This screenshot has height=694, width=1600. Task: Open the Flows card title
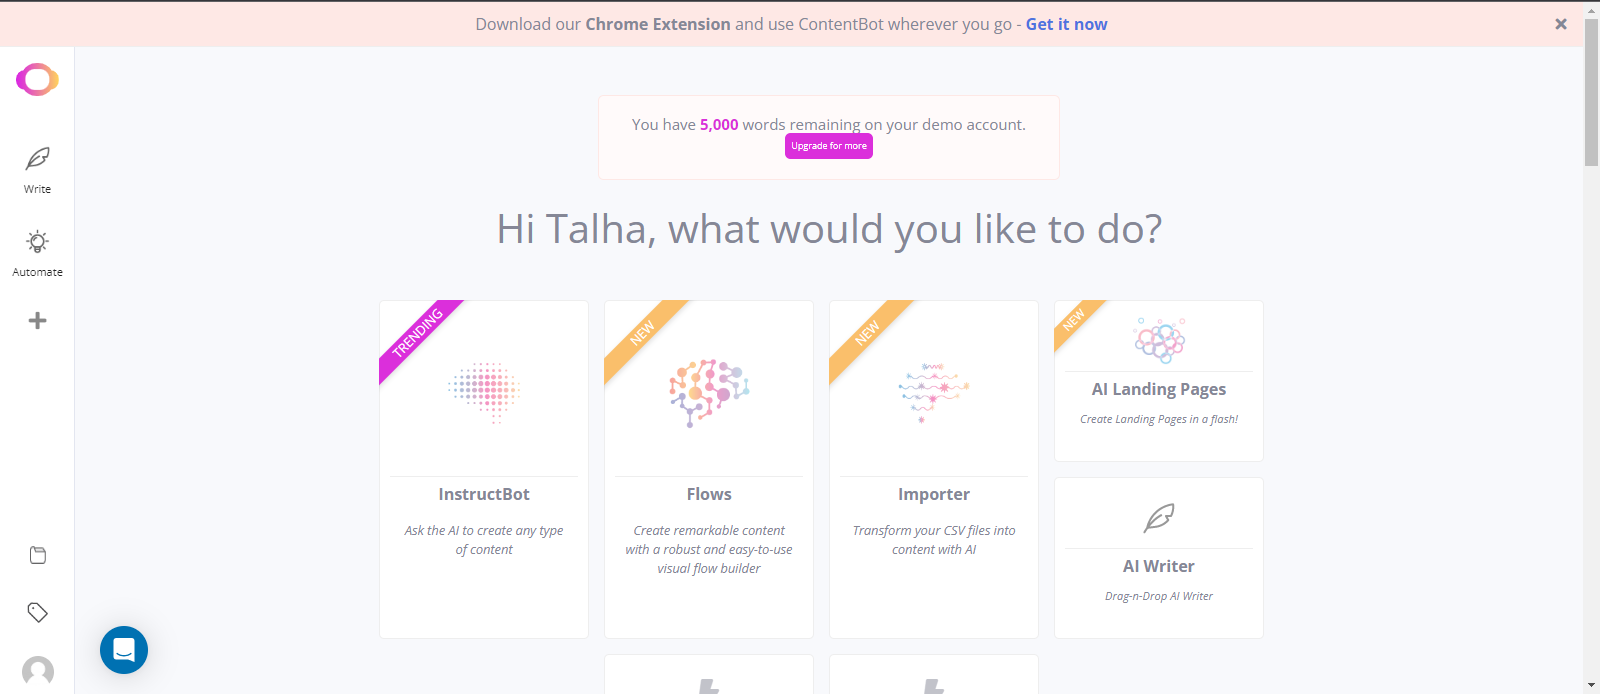[709, 494]
